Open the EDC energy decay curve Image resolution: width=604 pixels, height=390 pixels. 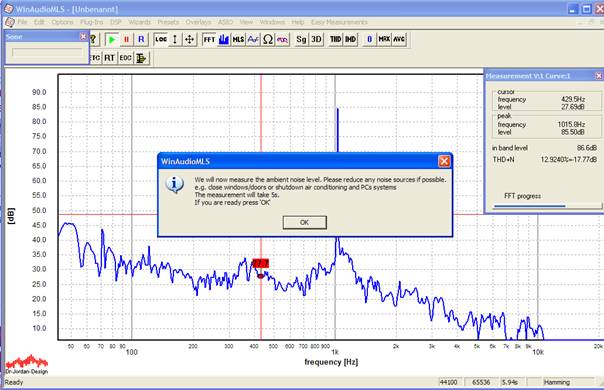pos(125,58)
